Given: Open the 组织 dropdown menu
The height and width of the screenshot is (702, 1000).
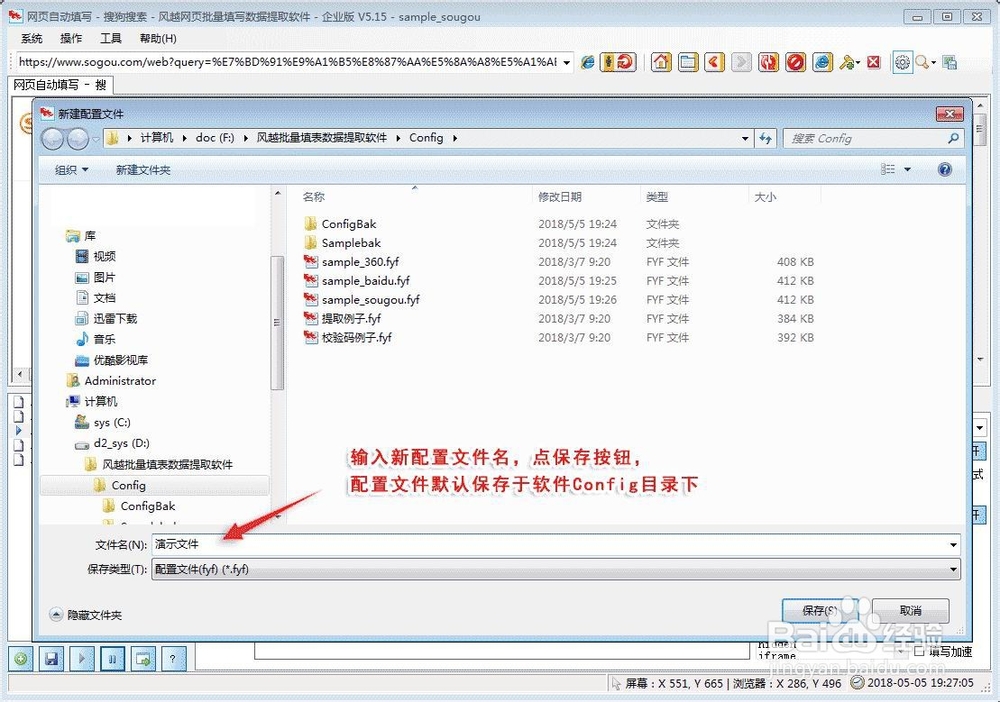Looking at the screenshot, I should [x=71, y=170].
